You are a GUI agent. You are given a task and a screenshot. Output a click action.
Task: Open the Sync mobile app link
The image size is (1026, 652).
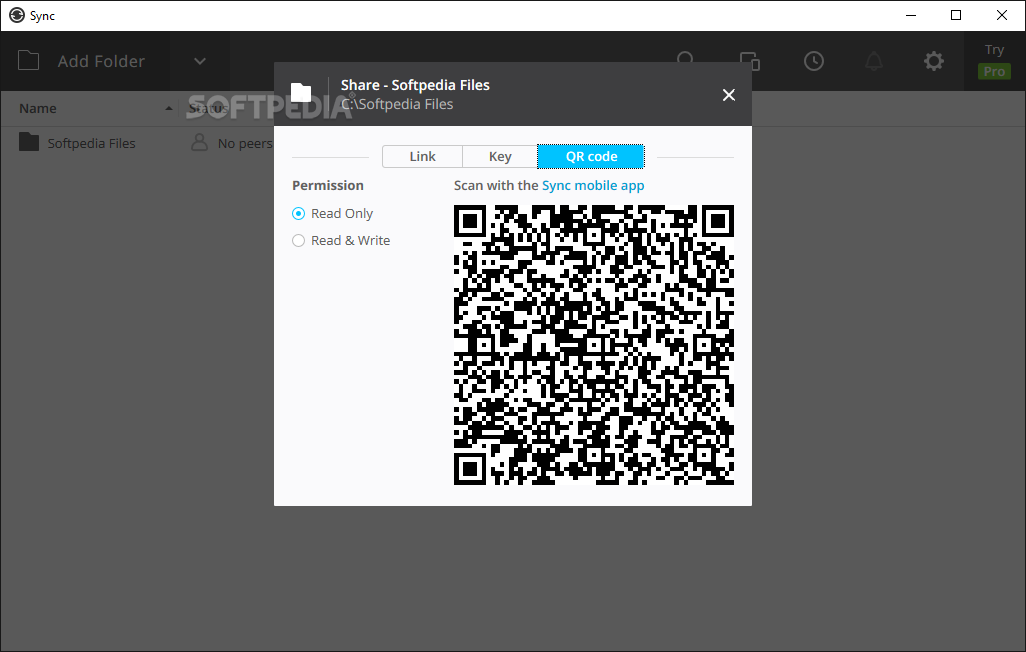coord(593,185)
